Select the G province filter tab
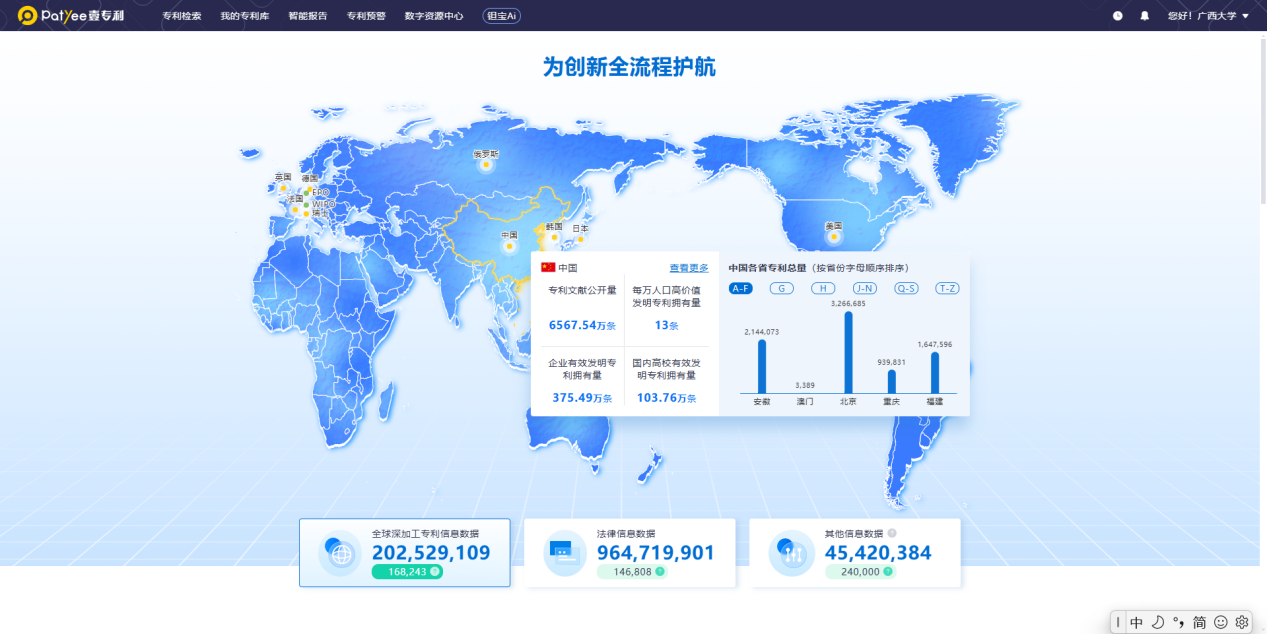The width and height of the screenshot is (1267, 634). pos(782,288)
